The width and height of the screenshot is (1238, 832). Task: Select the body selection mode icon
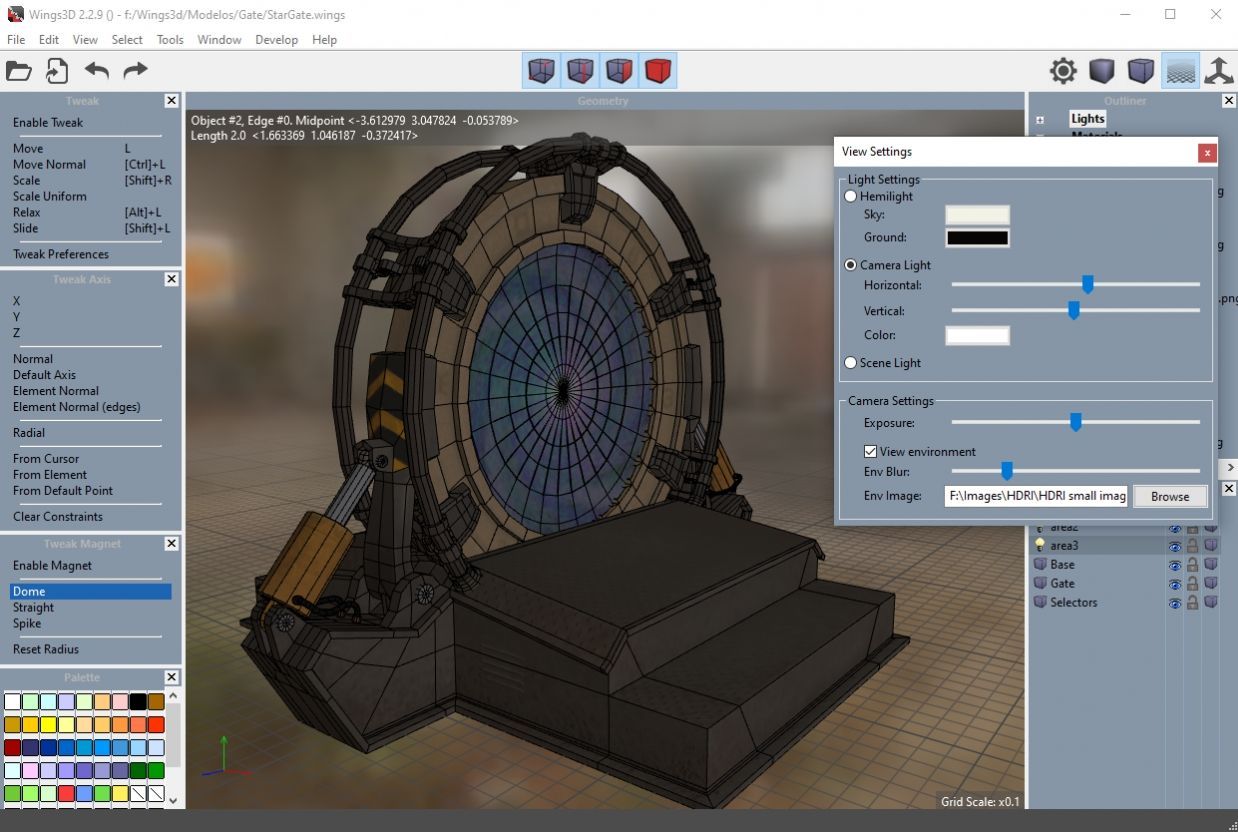[658, 70]
